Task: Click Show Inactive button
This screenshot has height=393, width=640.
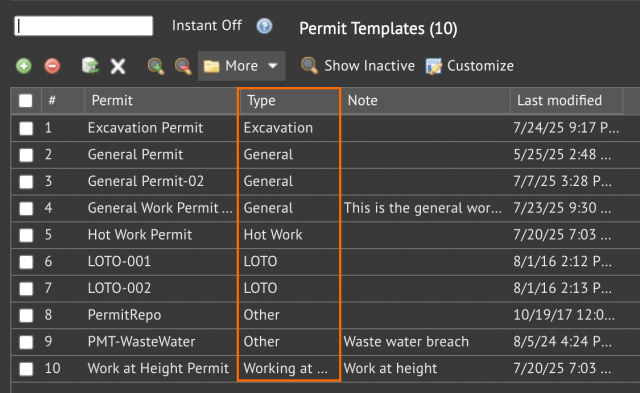Action: [x=358, y=66]
